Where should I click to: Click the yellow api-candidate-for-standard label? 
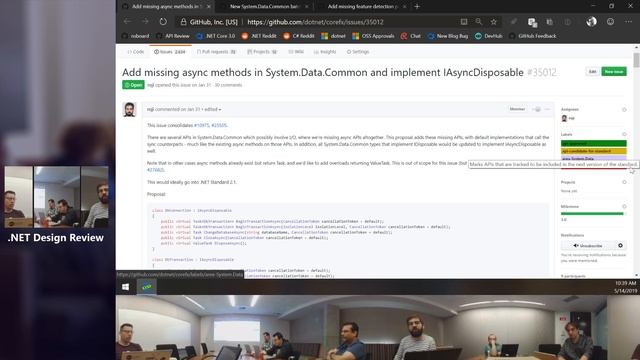tap(593, 151)
